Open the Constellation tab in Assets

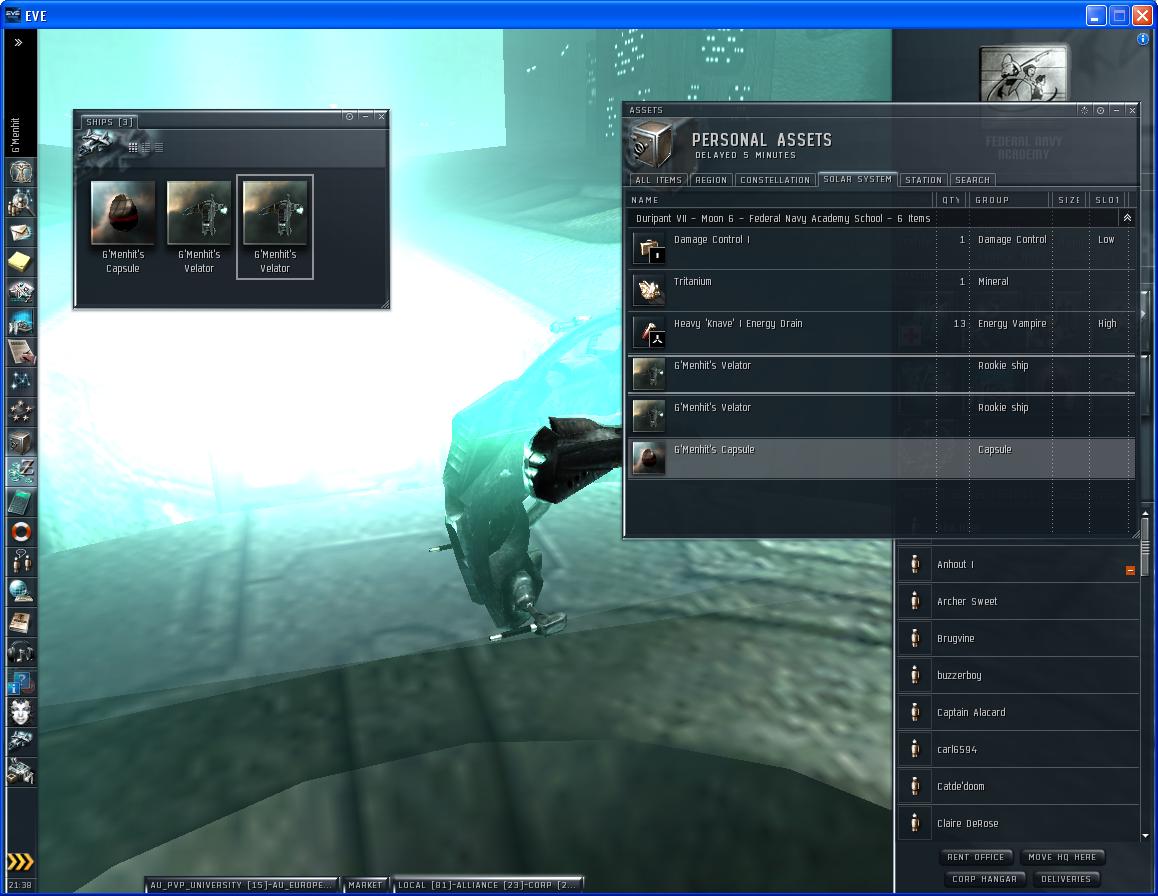click(x=775, y=180)
